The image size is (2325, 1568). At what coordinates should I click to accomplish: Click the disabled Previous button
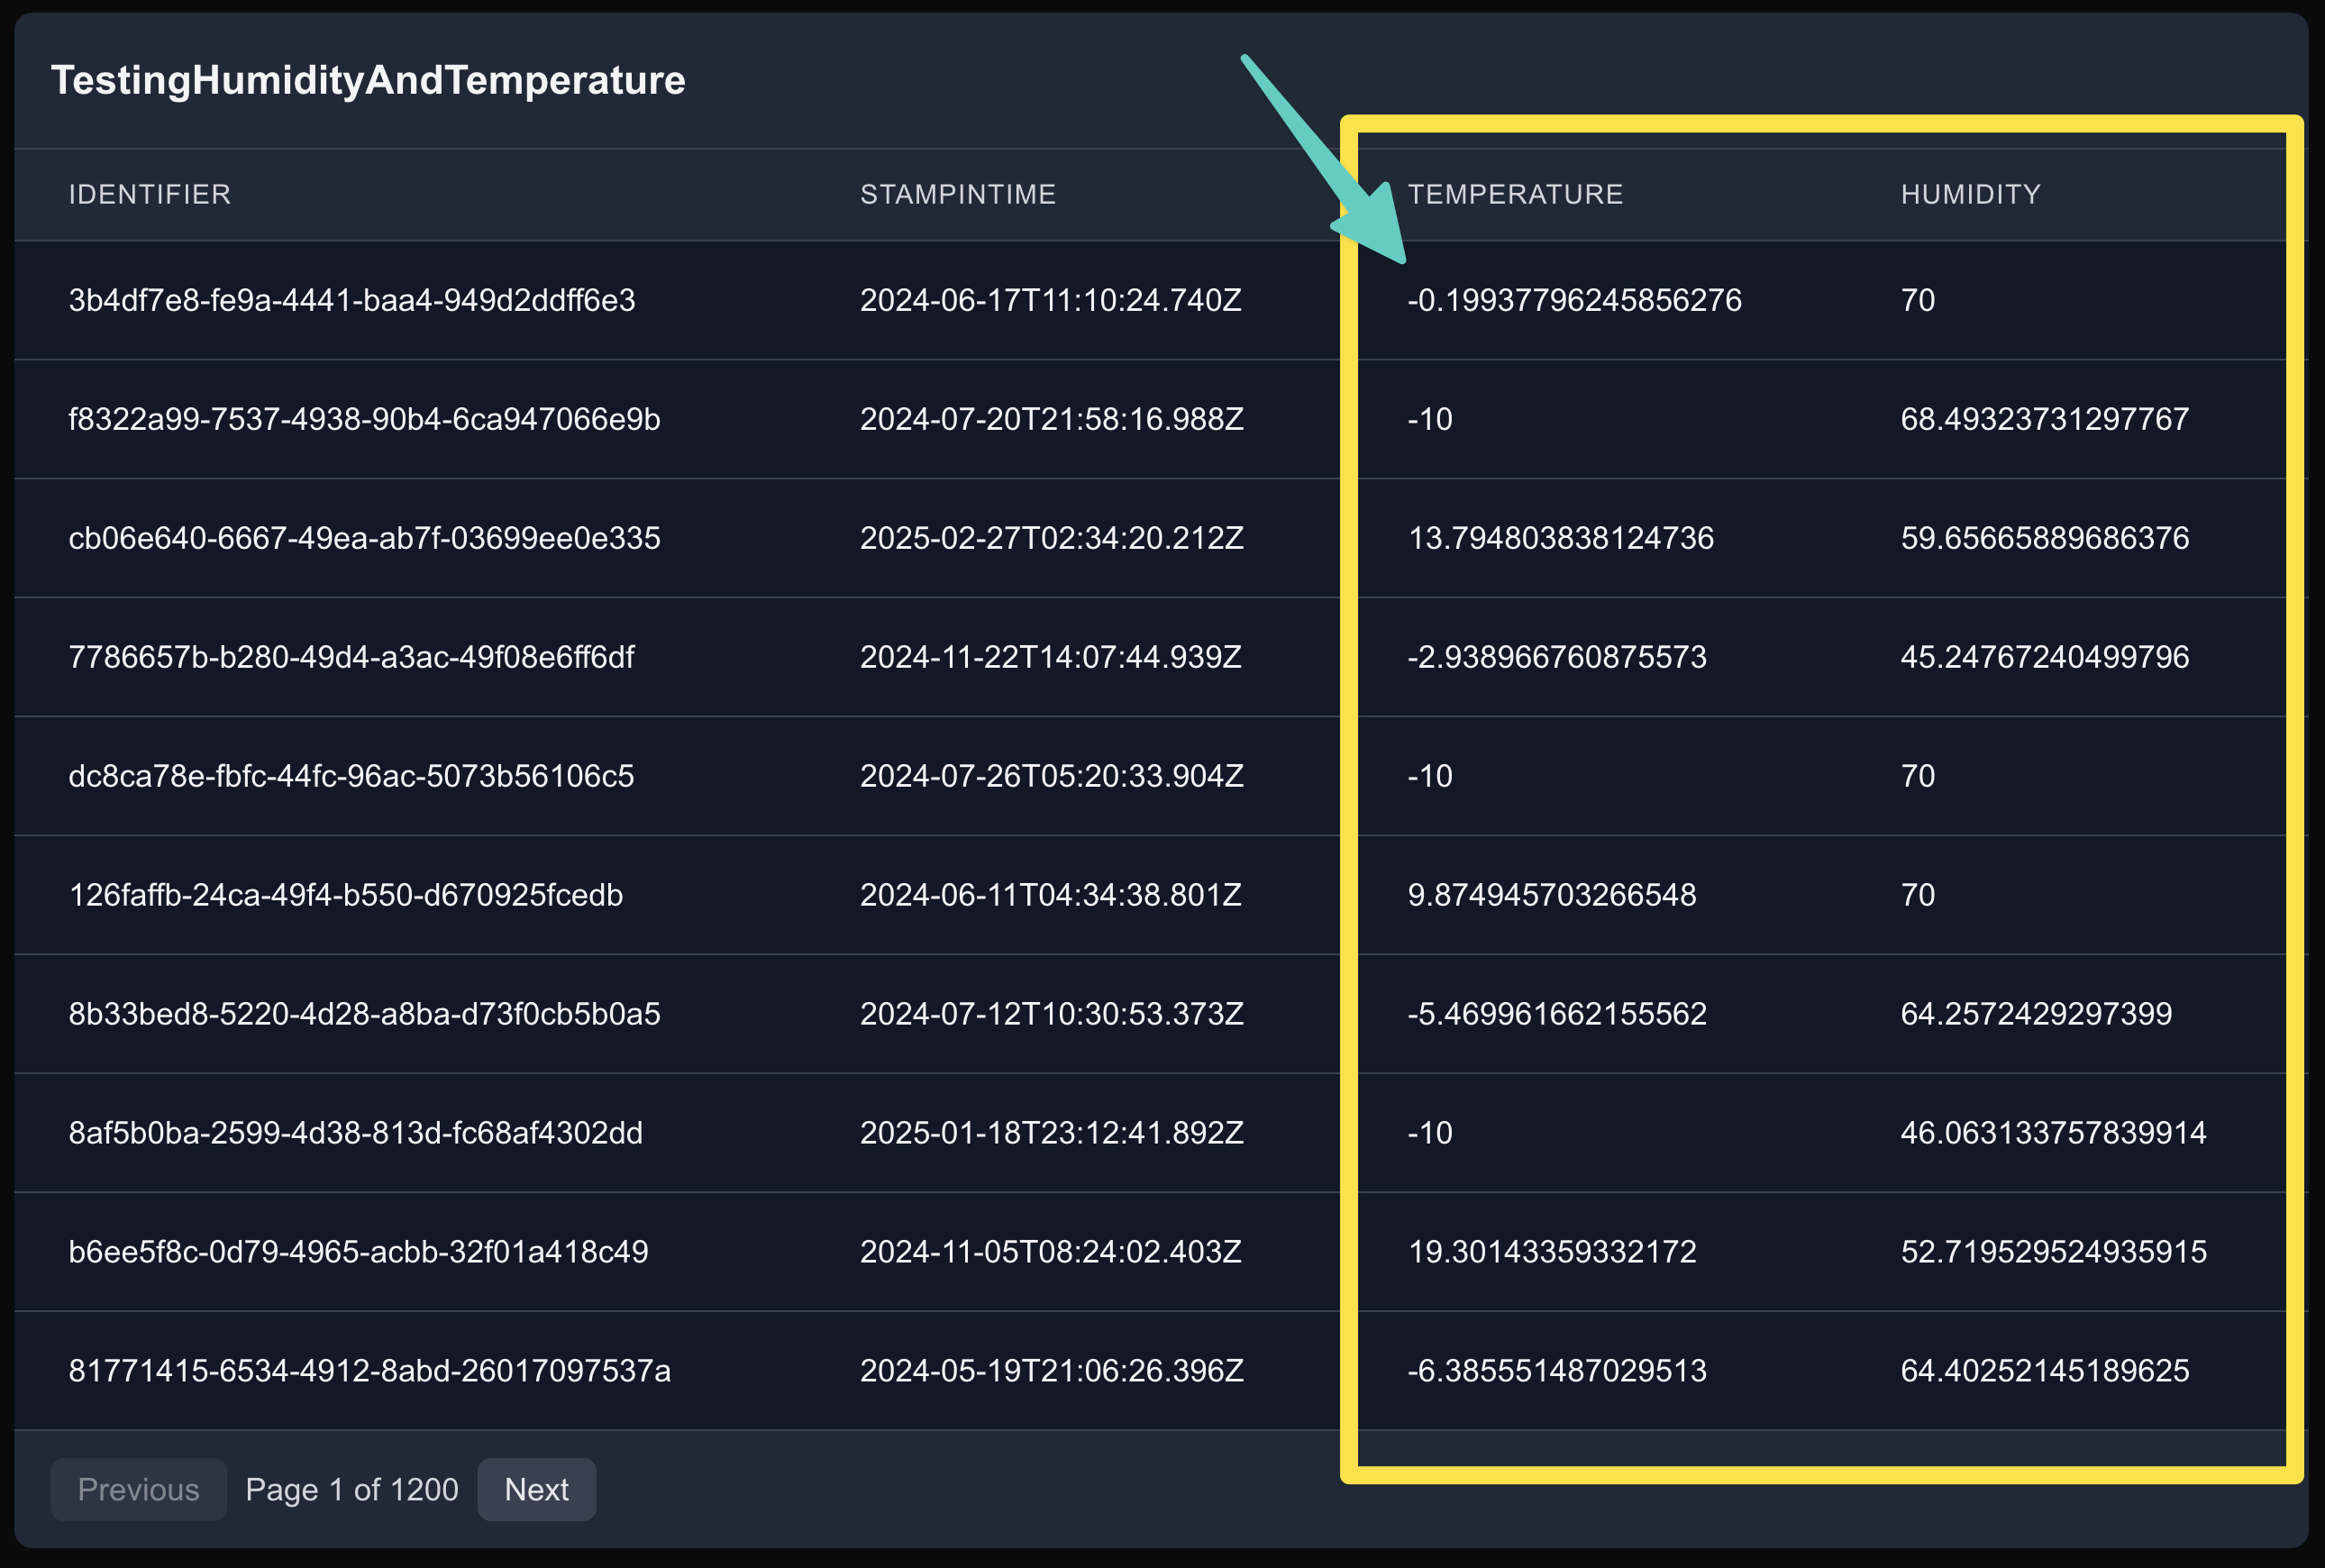tap(138, 1489)
